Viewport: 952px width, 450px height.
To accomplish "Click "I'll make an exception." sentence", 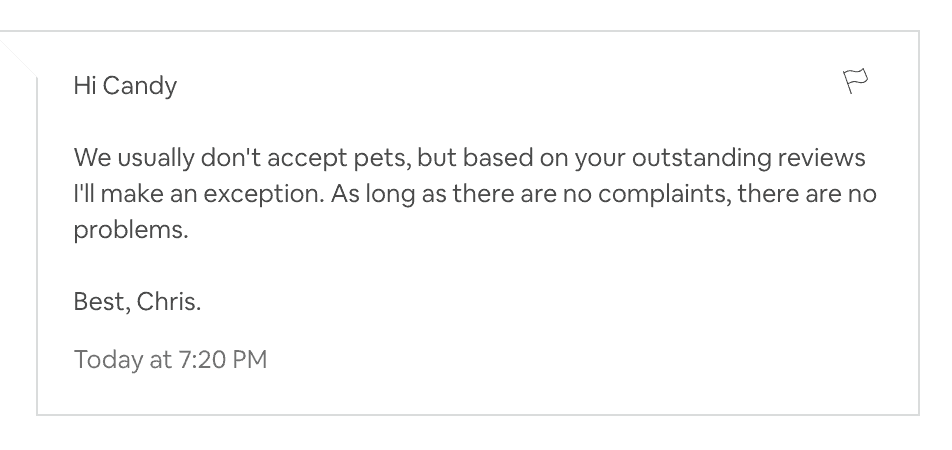I will coord(199,194).
